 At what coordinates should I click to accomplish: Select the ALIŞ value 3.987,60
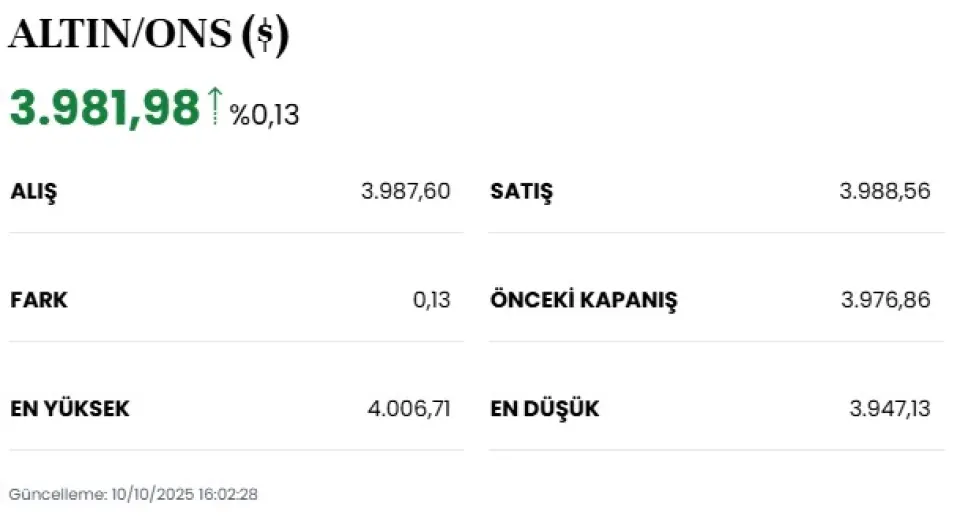[x=405, y=191]
